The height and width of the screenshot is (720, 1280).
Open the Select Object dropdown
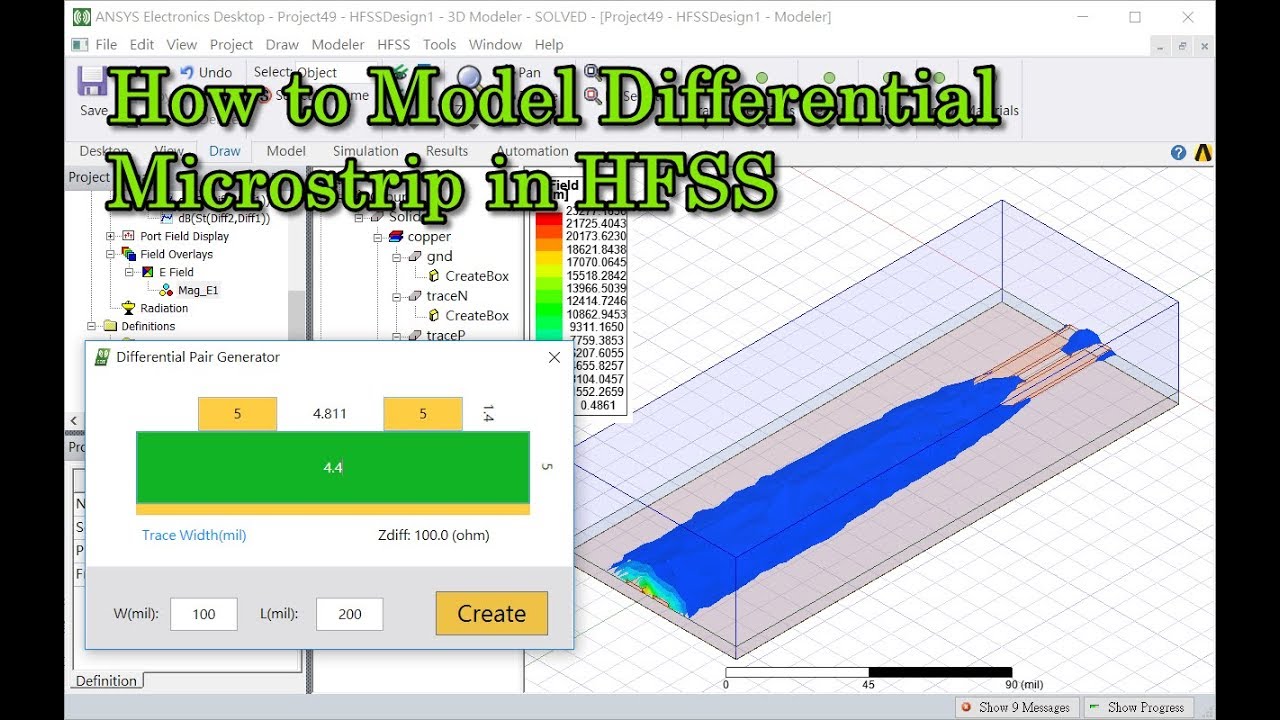tap(335, 72)
